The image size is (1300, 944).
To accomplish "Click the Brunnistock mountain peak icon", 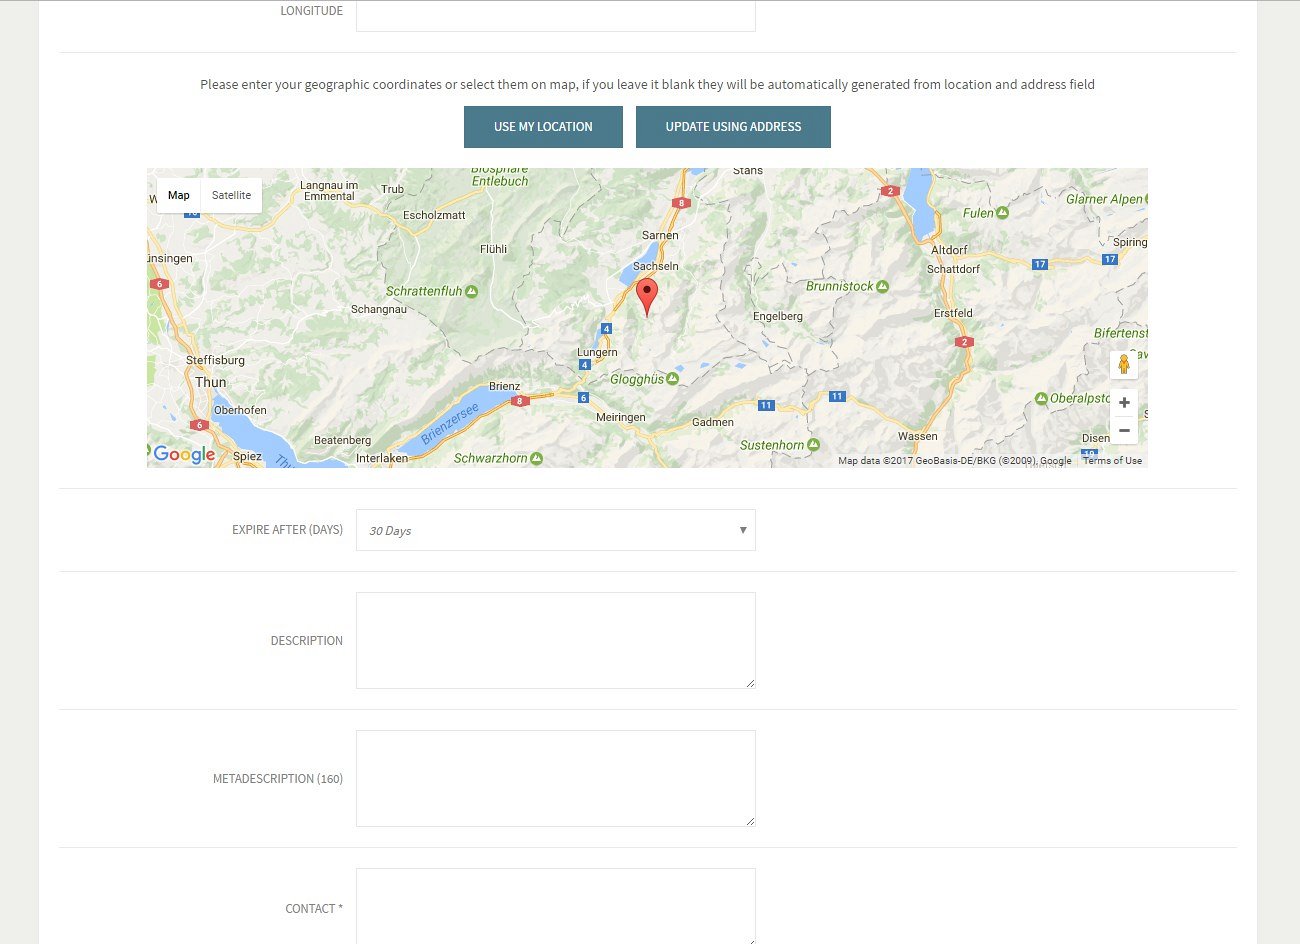I will (882, 287).
